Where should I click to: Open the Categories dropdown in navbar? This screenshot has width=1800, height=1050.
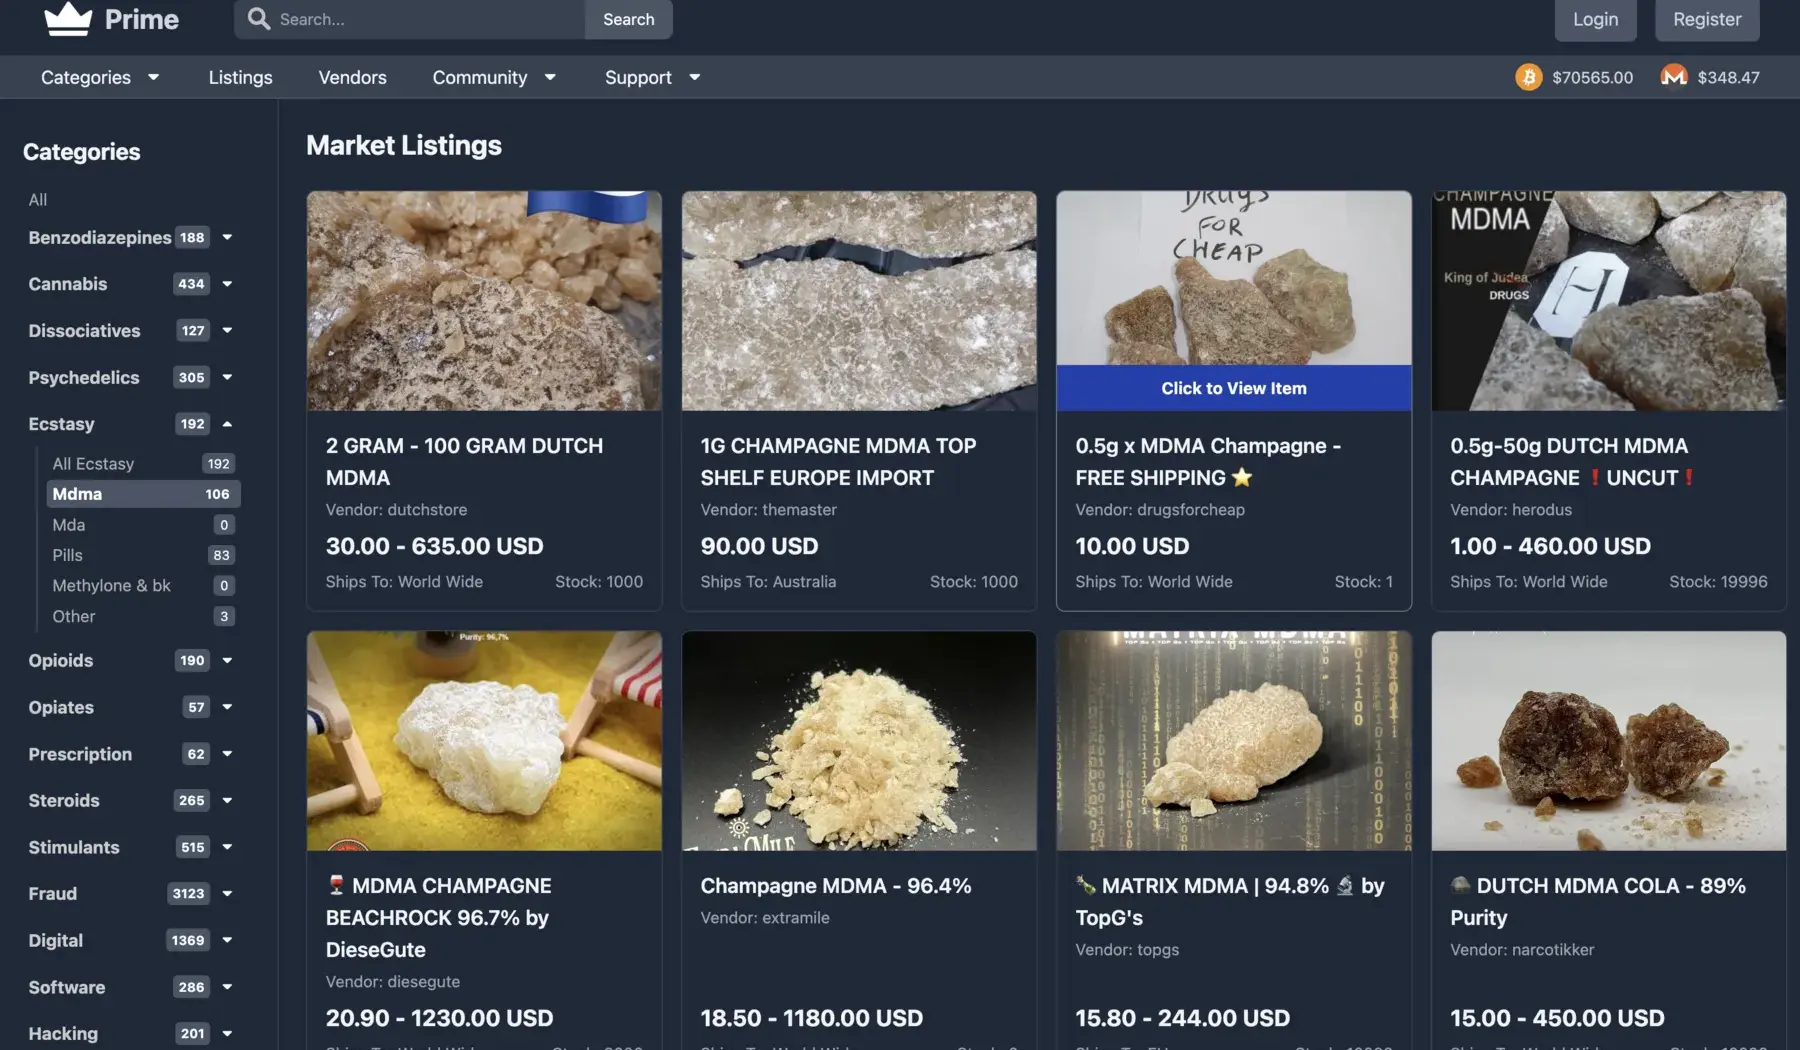tap(99, 77)
